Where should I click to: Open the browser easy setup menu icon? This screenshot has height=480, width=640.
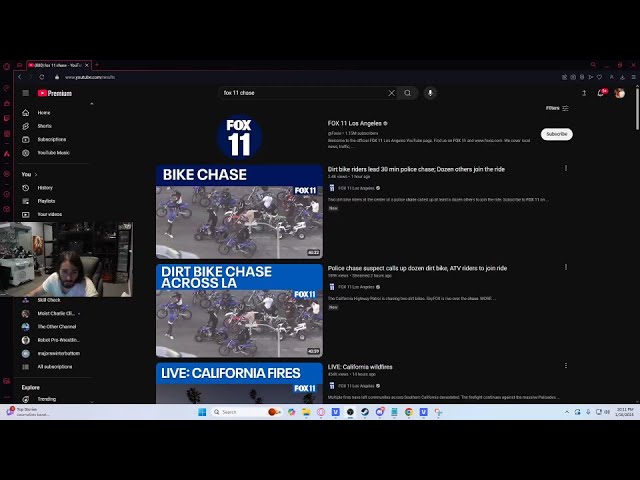[x=633, y=77]
